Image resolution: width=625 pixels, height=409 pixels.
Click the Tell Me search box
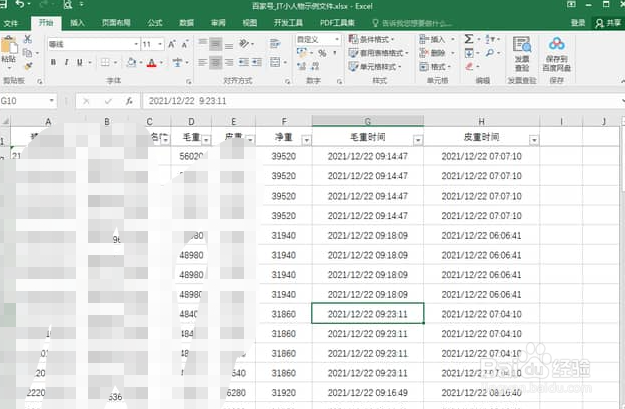[x=412, y=23]
